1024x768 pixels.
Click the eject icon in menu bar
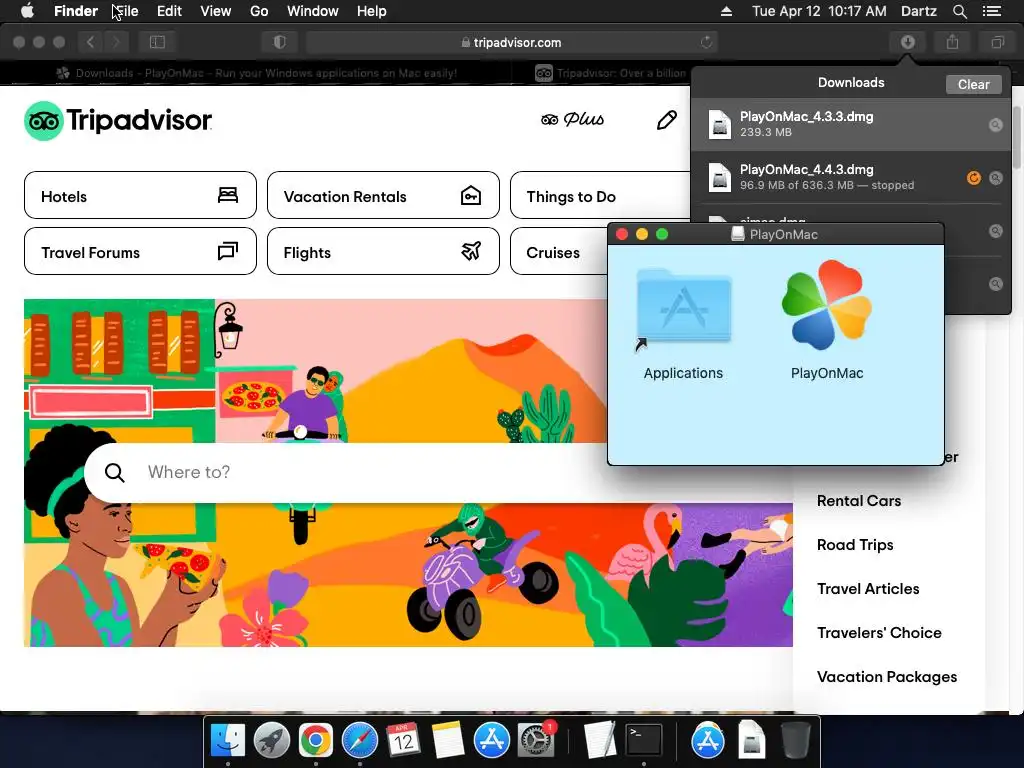tap(726, 11)
